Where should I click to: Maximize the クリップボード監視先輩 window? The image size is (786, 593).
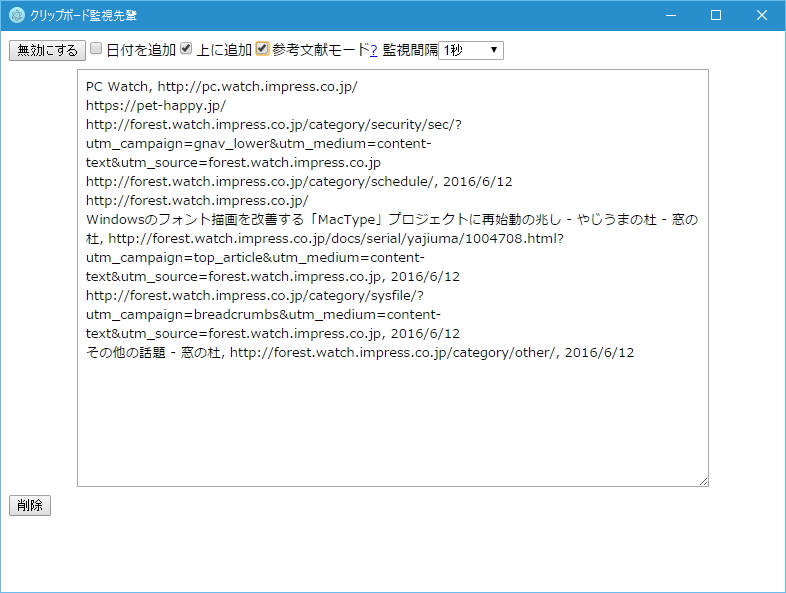(716, 15)
